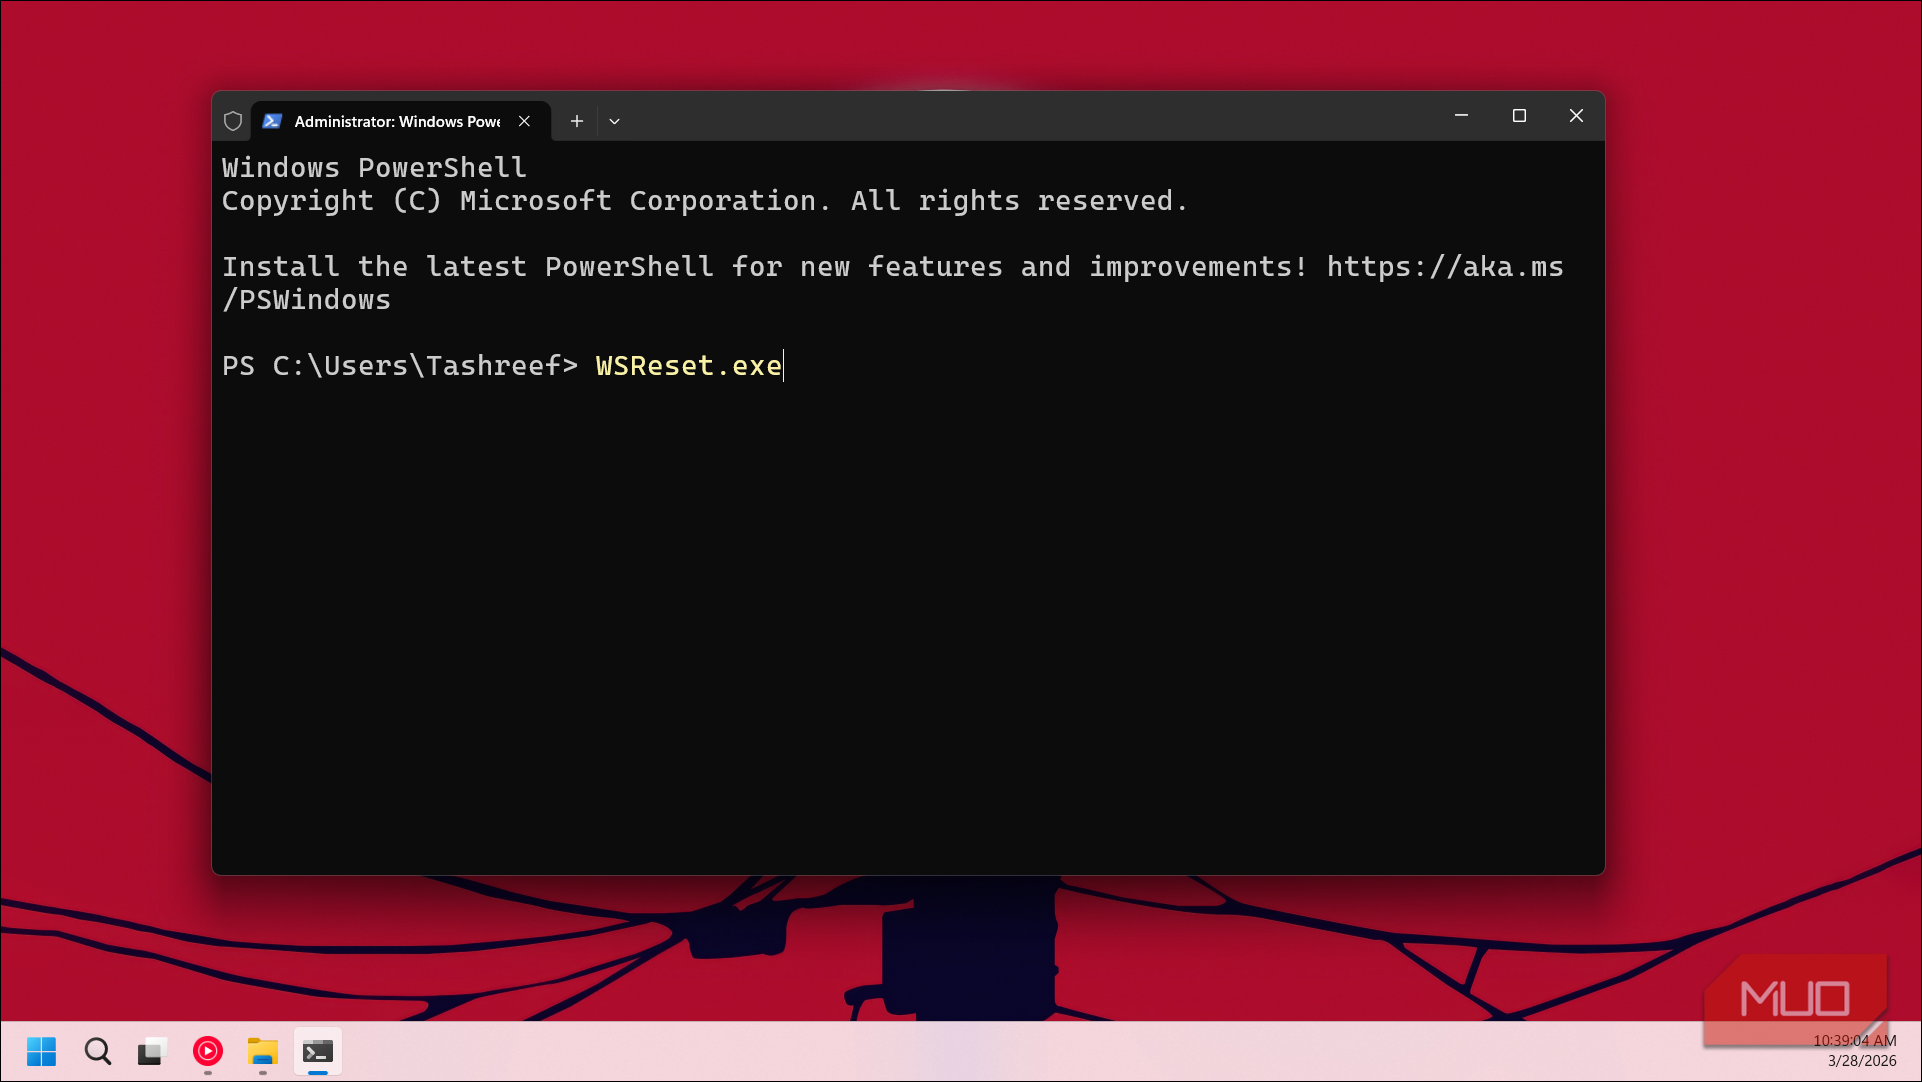The image size is (1922, 1082).
Task: Open Task View from the taskbar
Action: tap(151, 1051)
